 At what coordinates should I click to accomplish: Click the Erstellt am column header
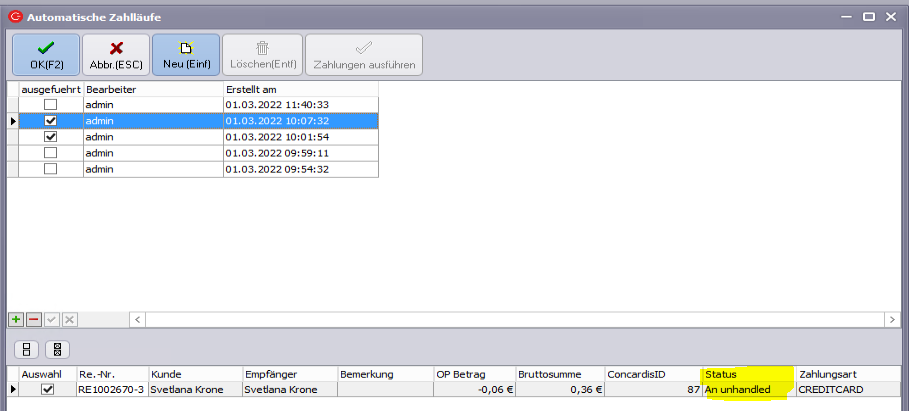[x=300, y=89]
